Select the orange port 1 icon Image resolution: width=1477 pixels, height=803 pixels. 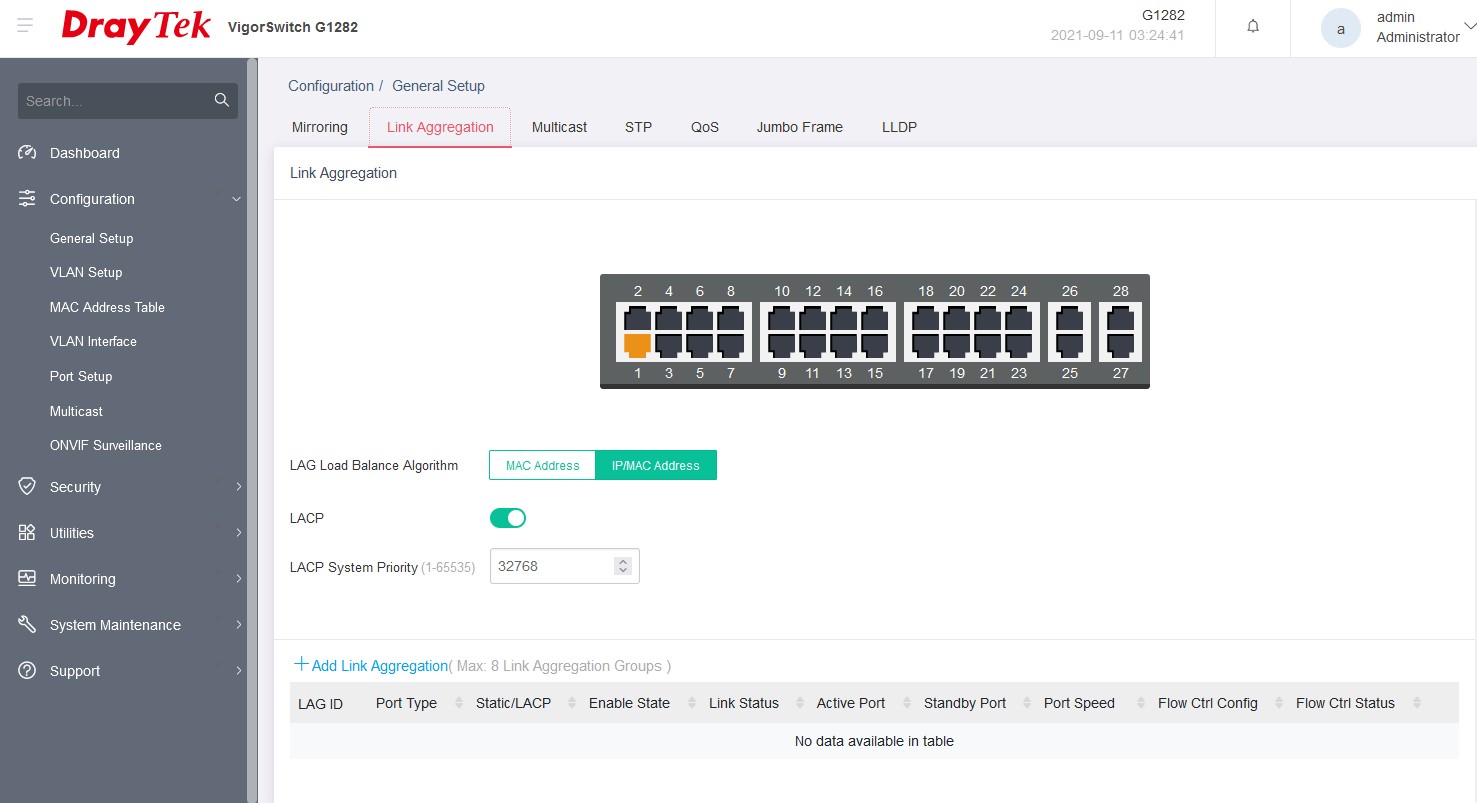coord(637,345)
